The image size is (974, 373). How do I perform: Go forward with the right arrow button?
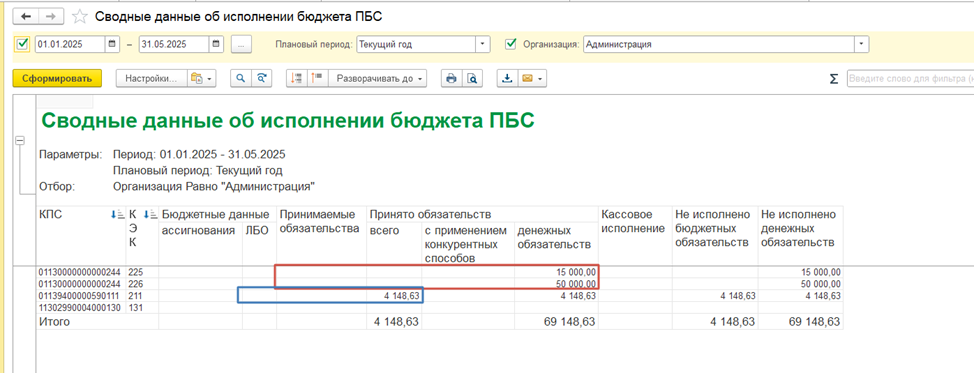point(51,17)
